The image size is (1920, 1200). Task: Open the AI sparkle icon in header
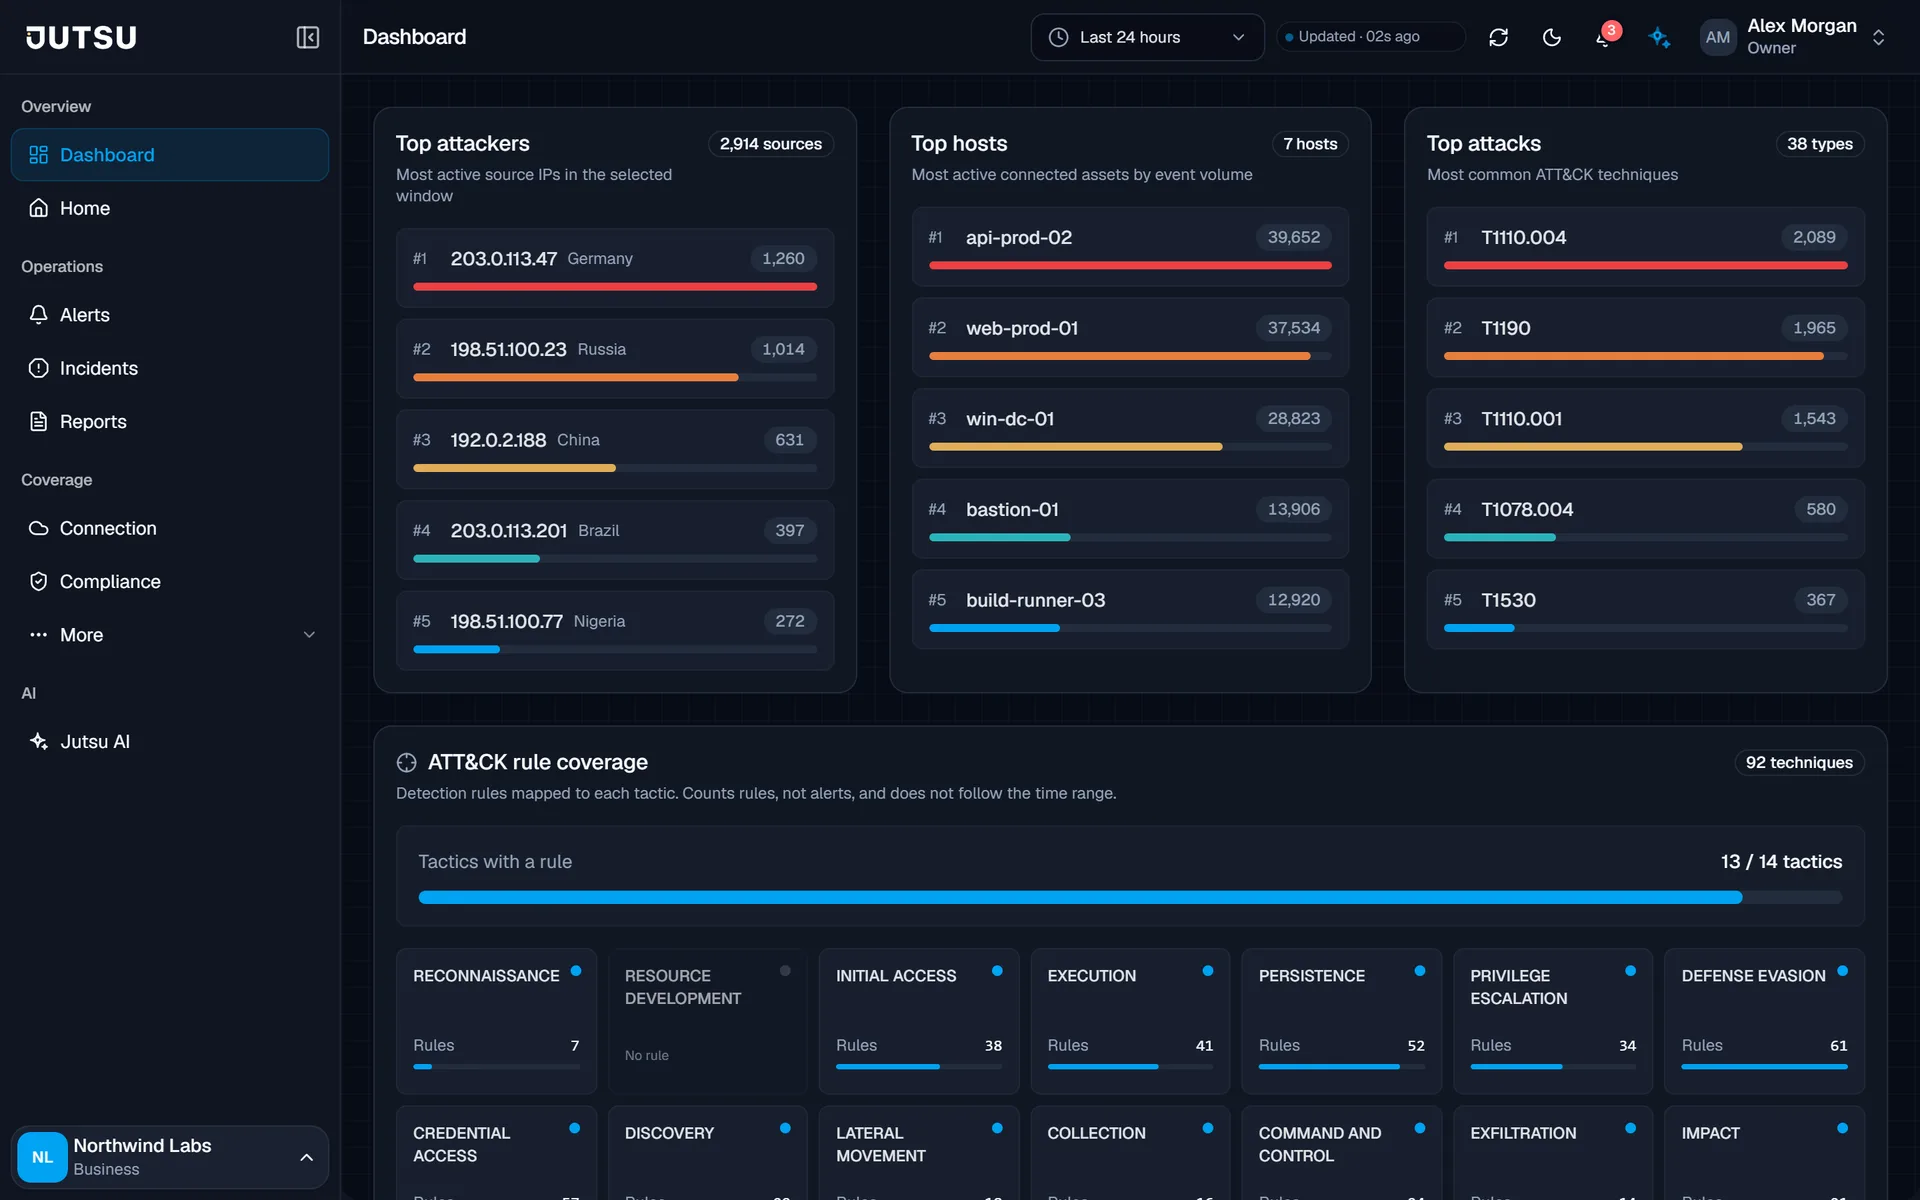1659,37
